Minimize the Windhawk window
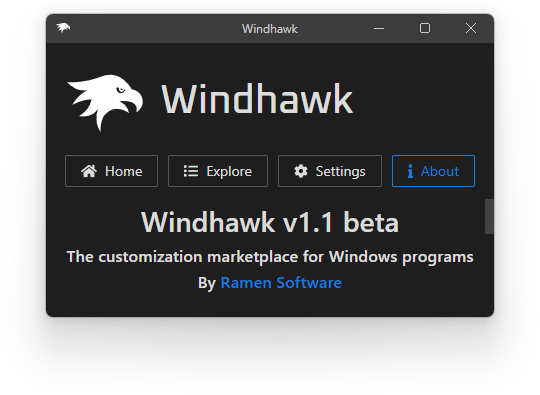Viewport: 540px width, 395px height. (x=379, y=28)
